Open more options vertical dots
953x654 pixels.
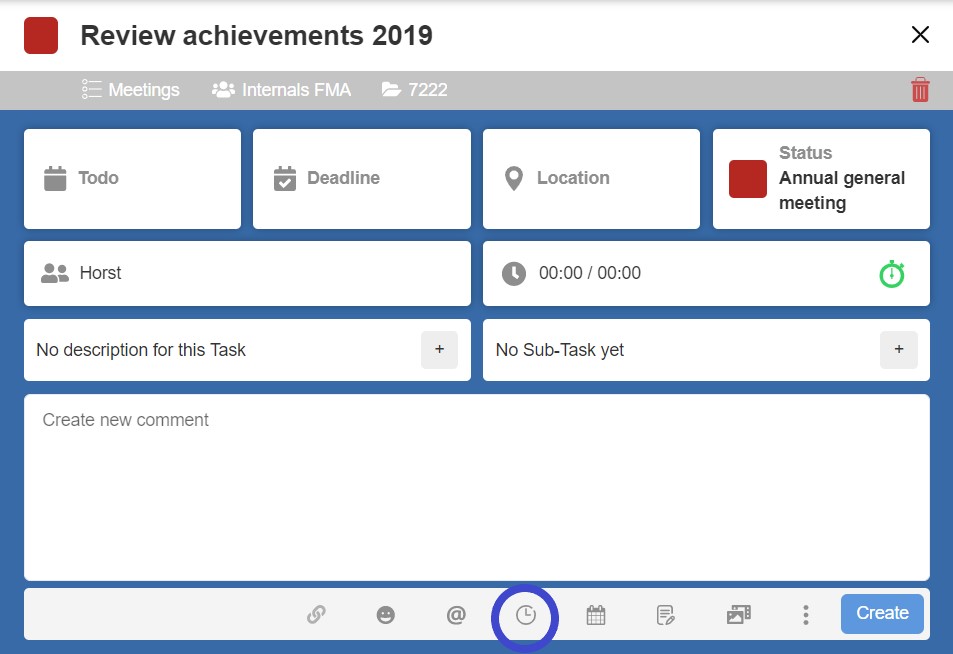pos(805,615)
